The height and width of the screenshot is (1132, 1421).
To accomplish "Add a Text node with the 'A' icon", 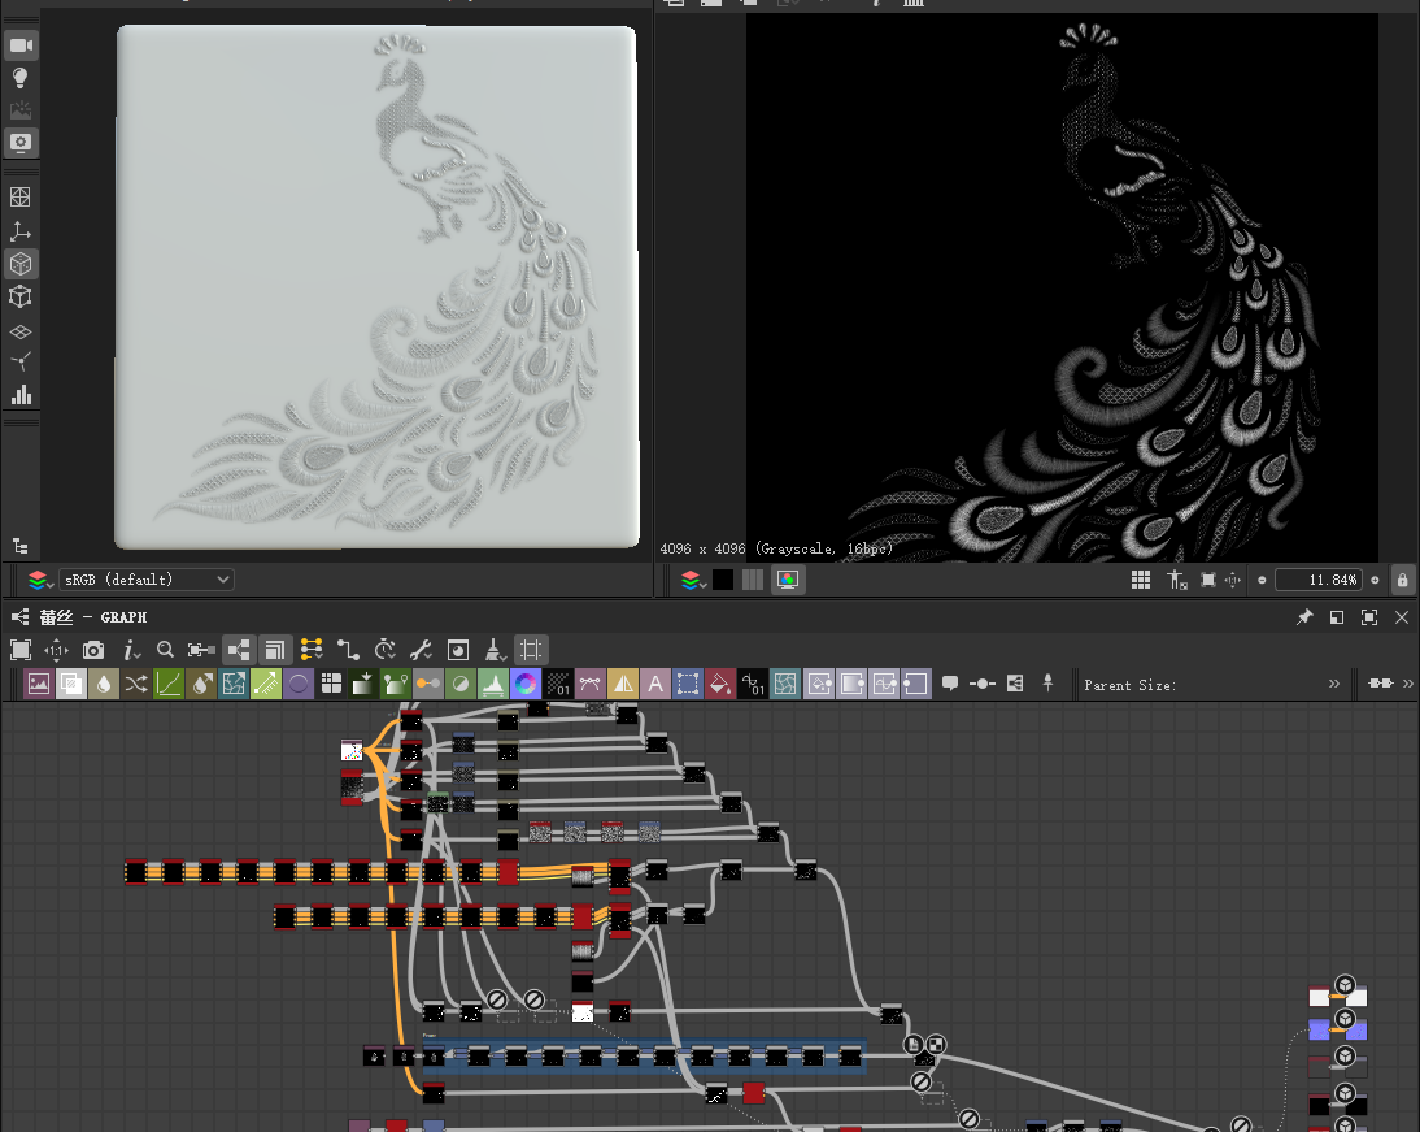I will tap(655, 684).
